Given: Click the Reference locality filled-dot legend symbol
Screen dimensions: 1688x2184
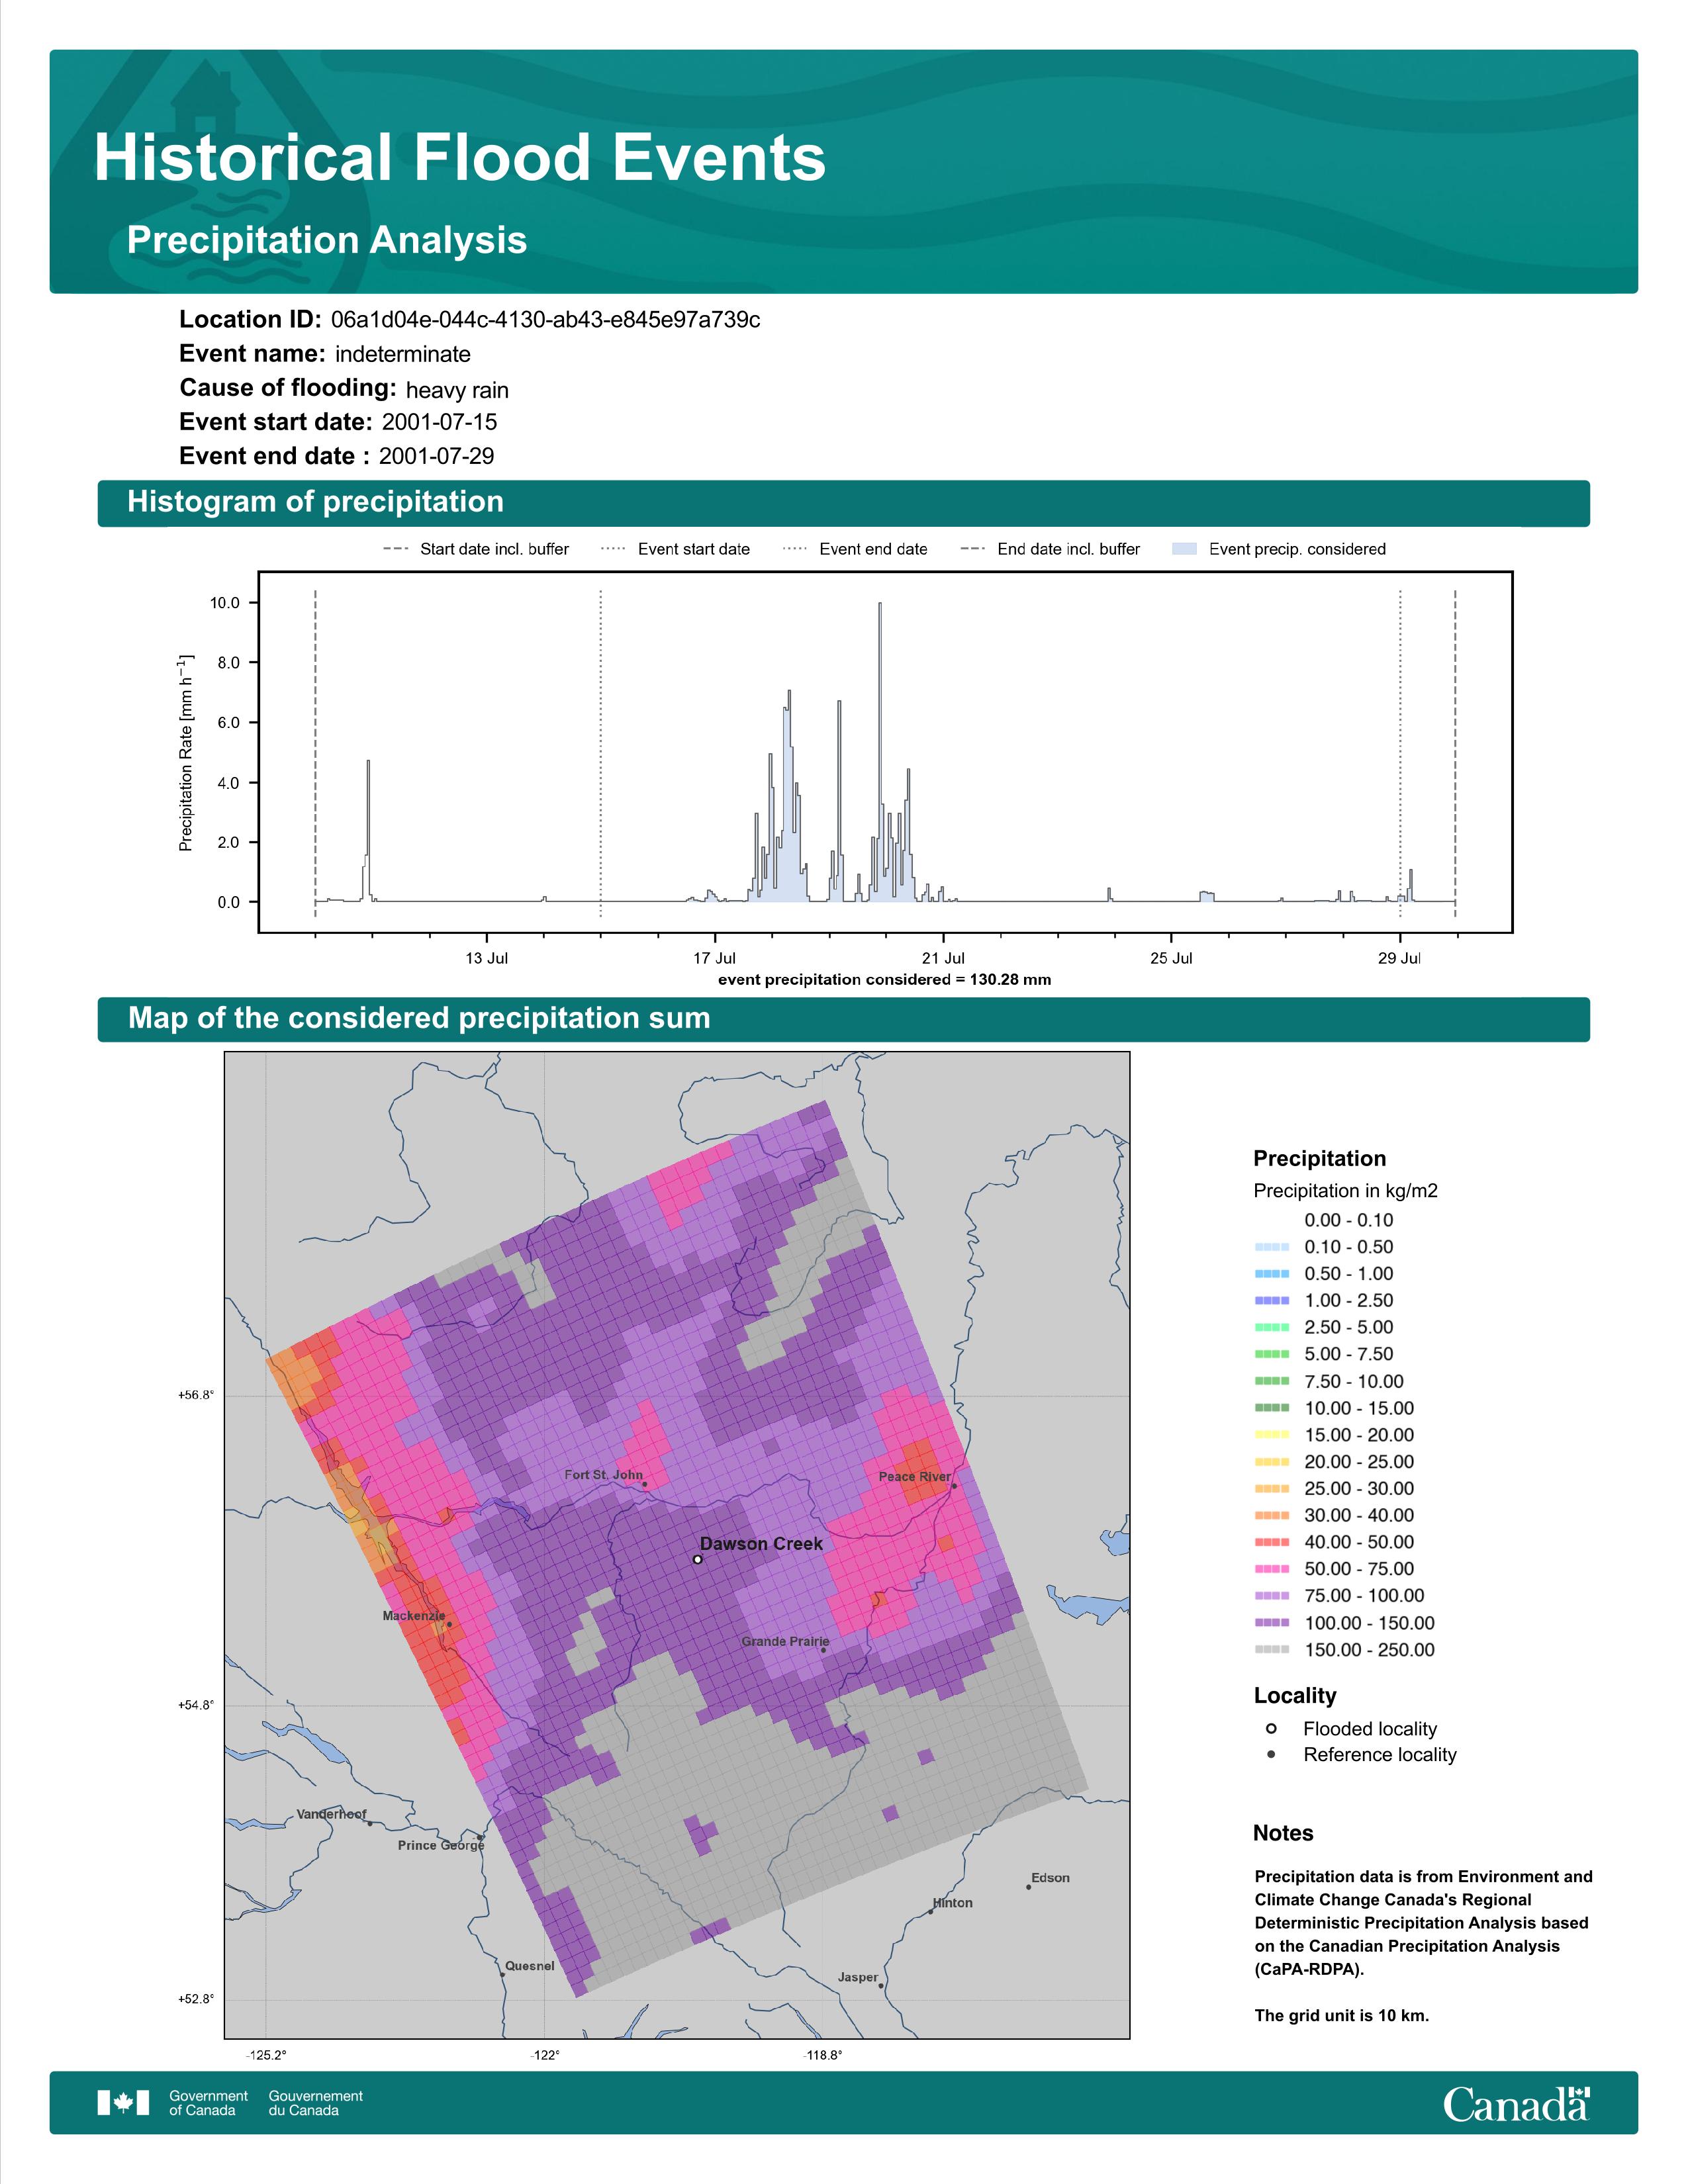Looking at the screenshot, I should pyautogui.click(x=1271, y=1755).
